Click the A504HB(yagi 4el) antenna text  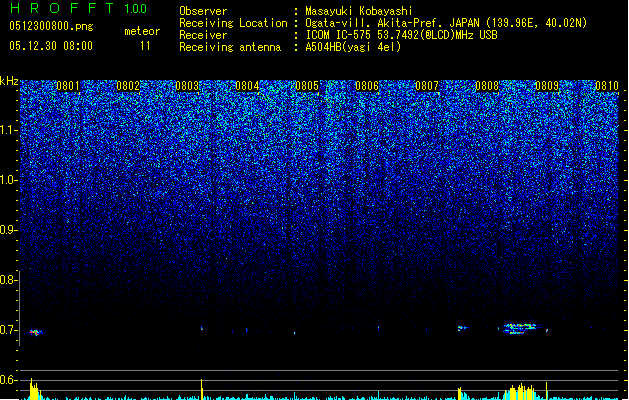(353, 47)
